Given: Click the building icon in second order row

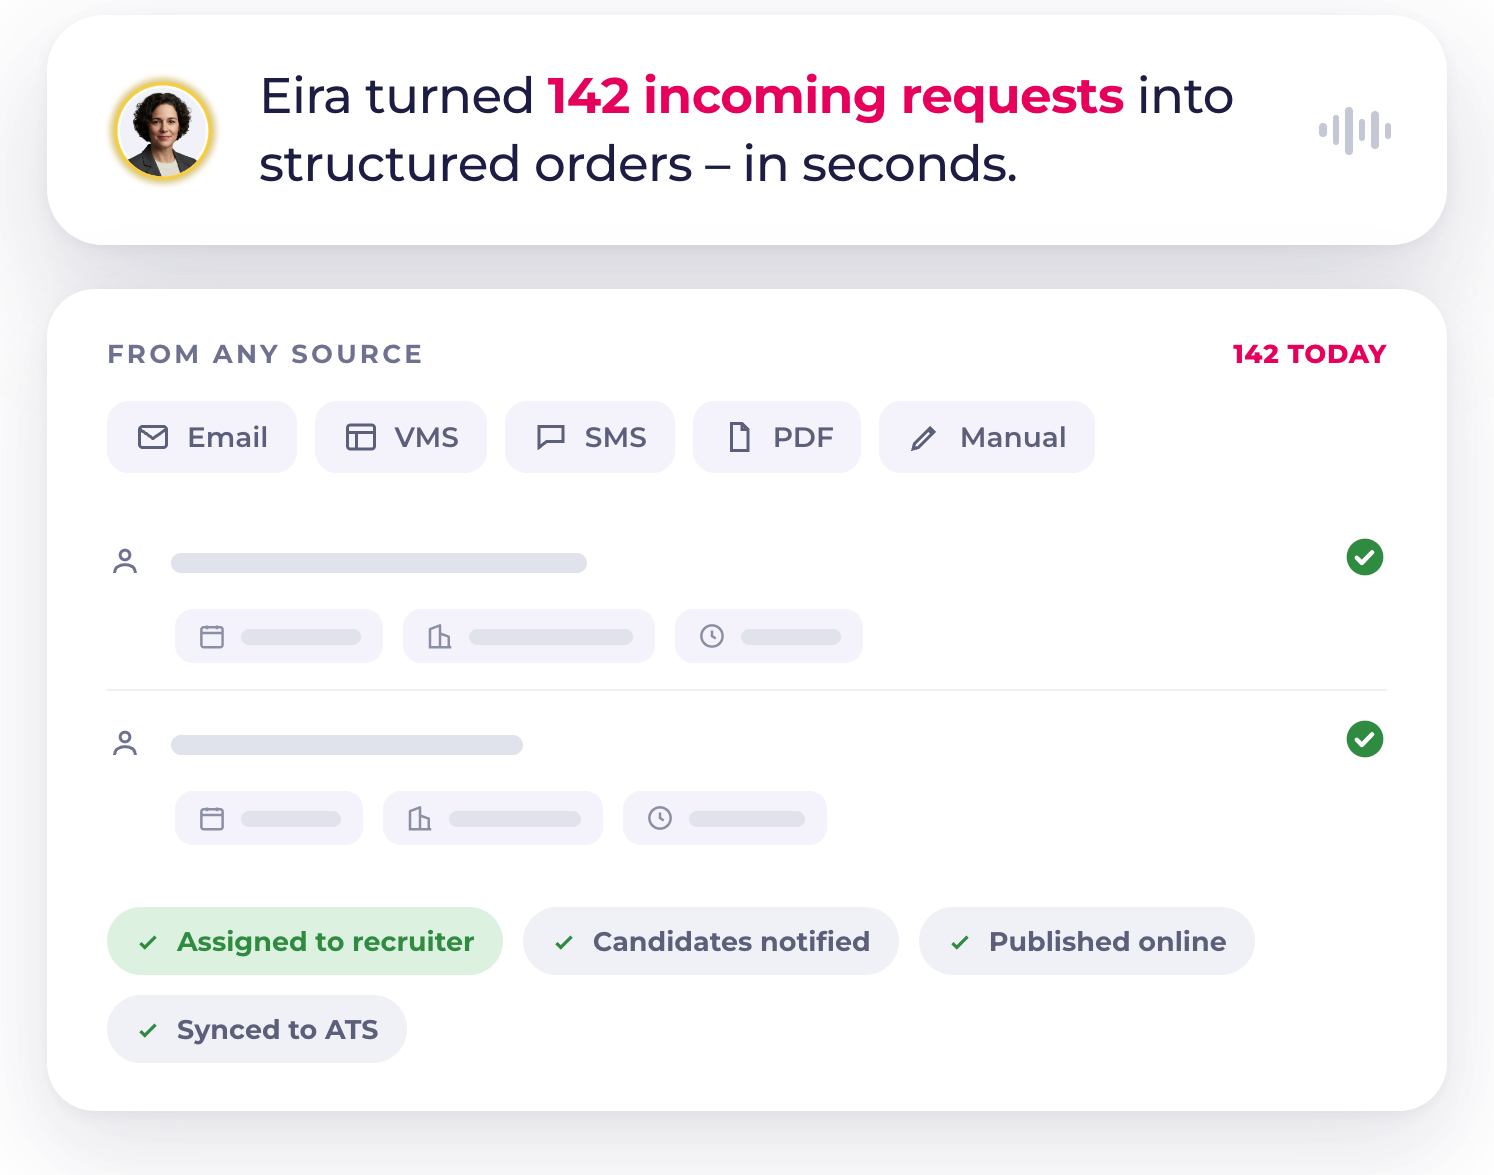Looking at the screenshot, I should point(420,818).
